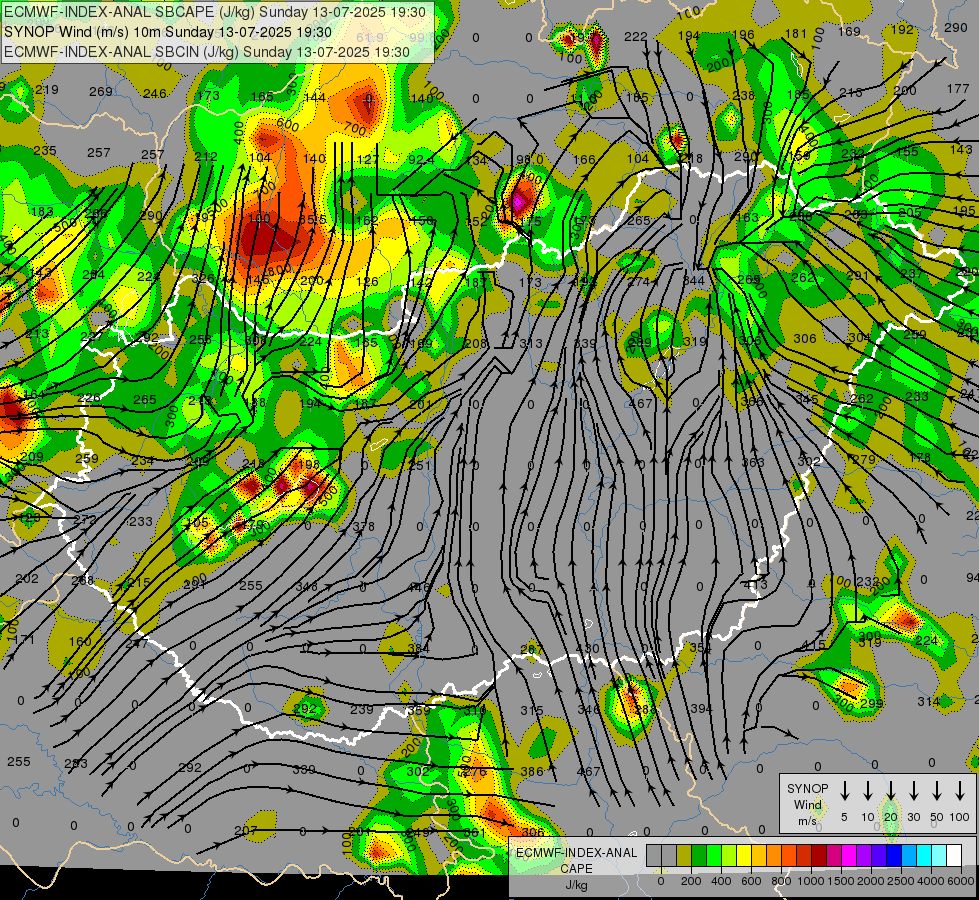Click the map value '394'
Screen dimensions: 979x900
click(x=701, y=709)
